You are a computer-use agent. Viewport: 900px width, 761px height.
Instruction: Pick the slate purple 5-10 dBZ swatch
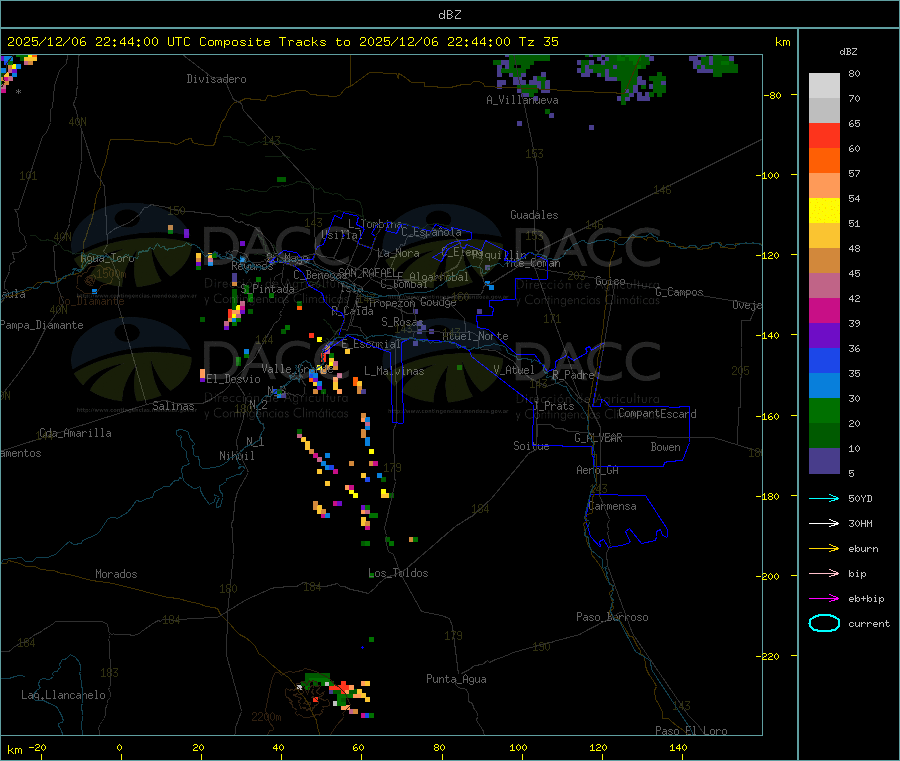coord(824,461)
